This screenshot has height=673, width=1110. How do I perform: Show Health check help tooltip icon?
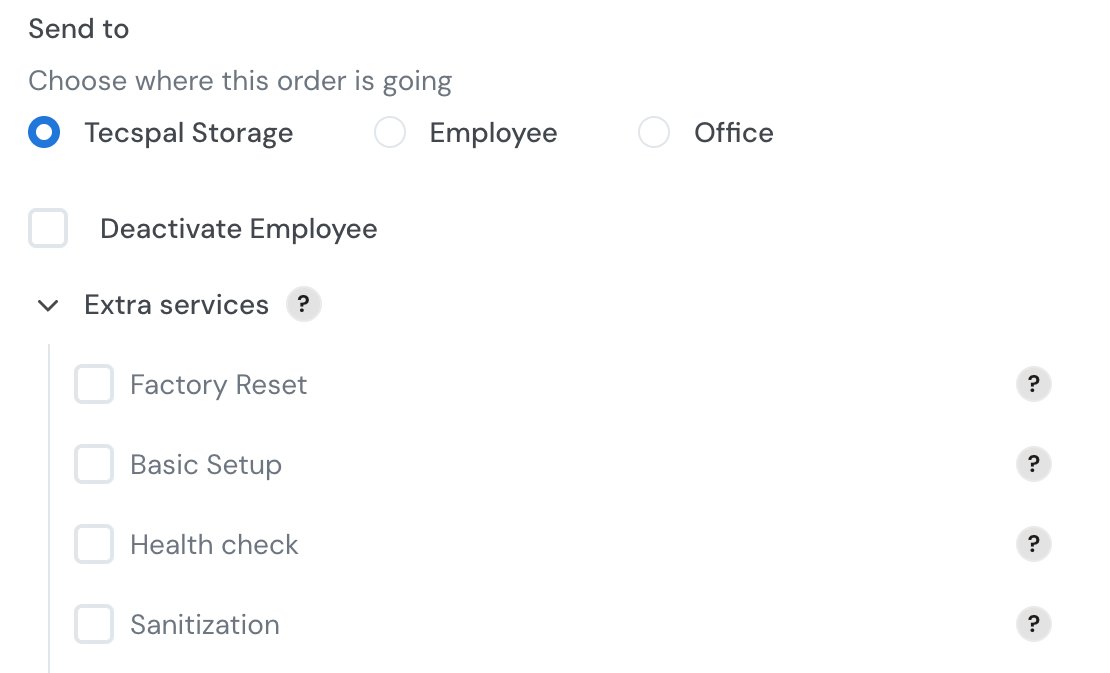[x=1034, y=544]
